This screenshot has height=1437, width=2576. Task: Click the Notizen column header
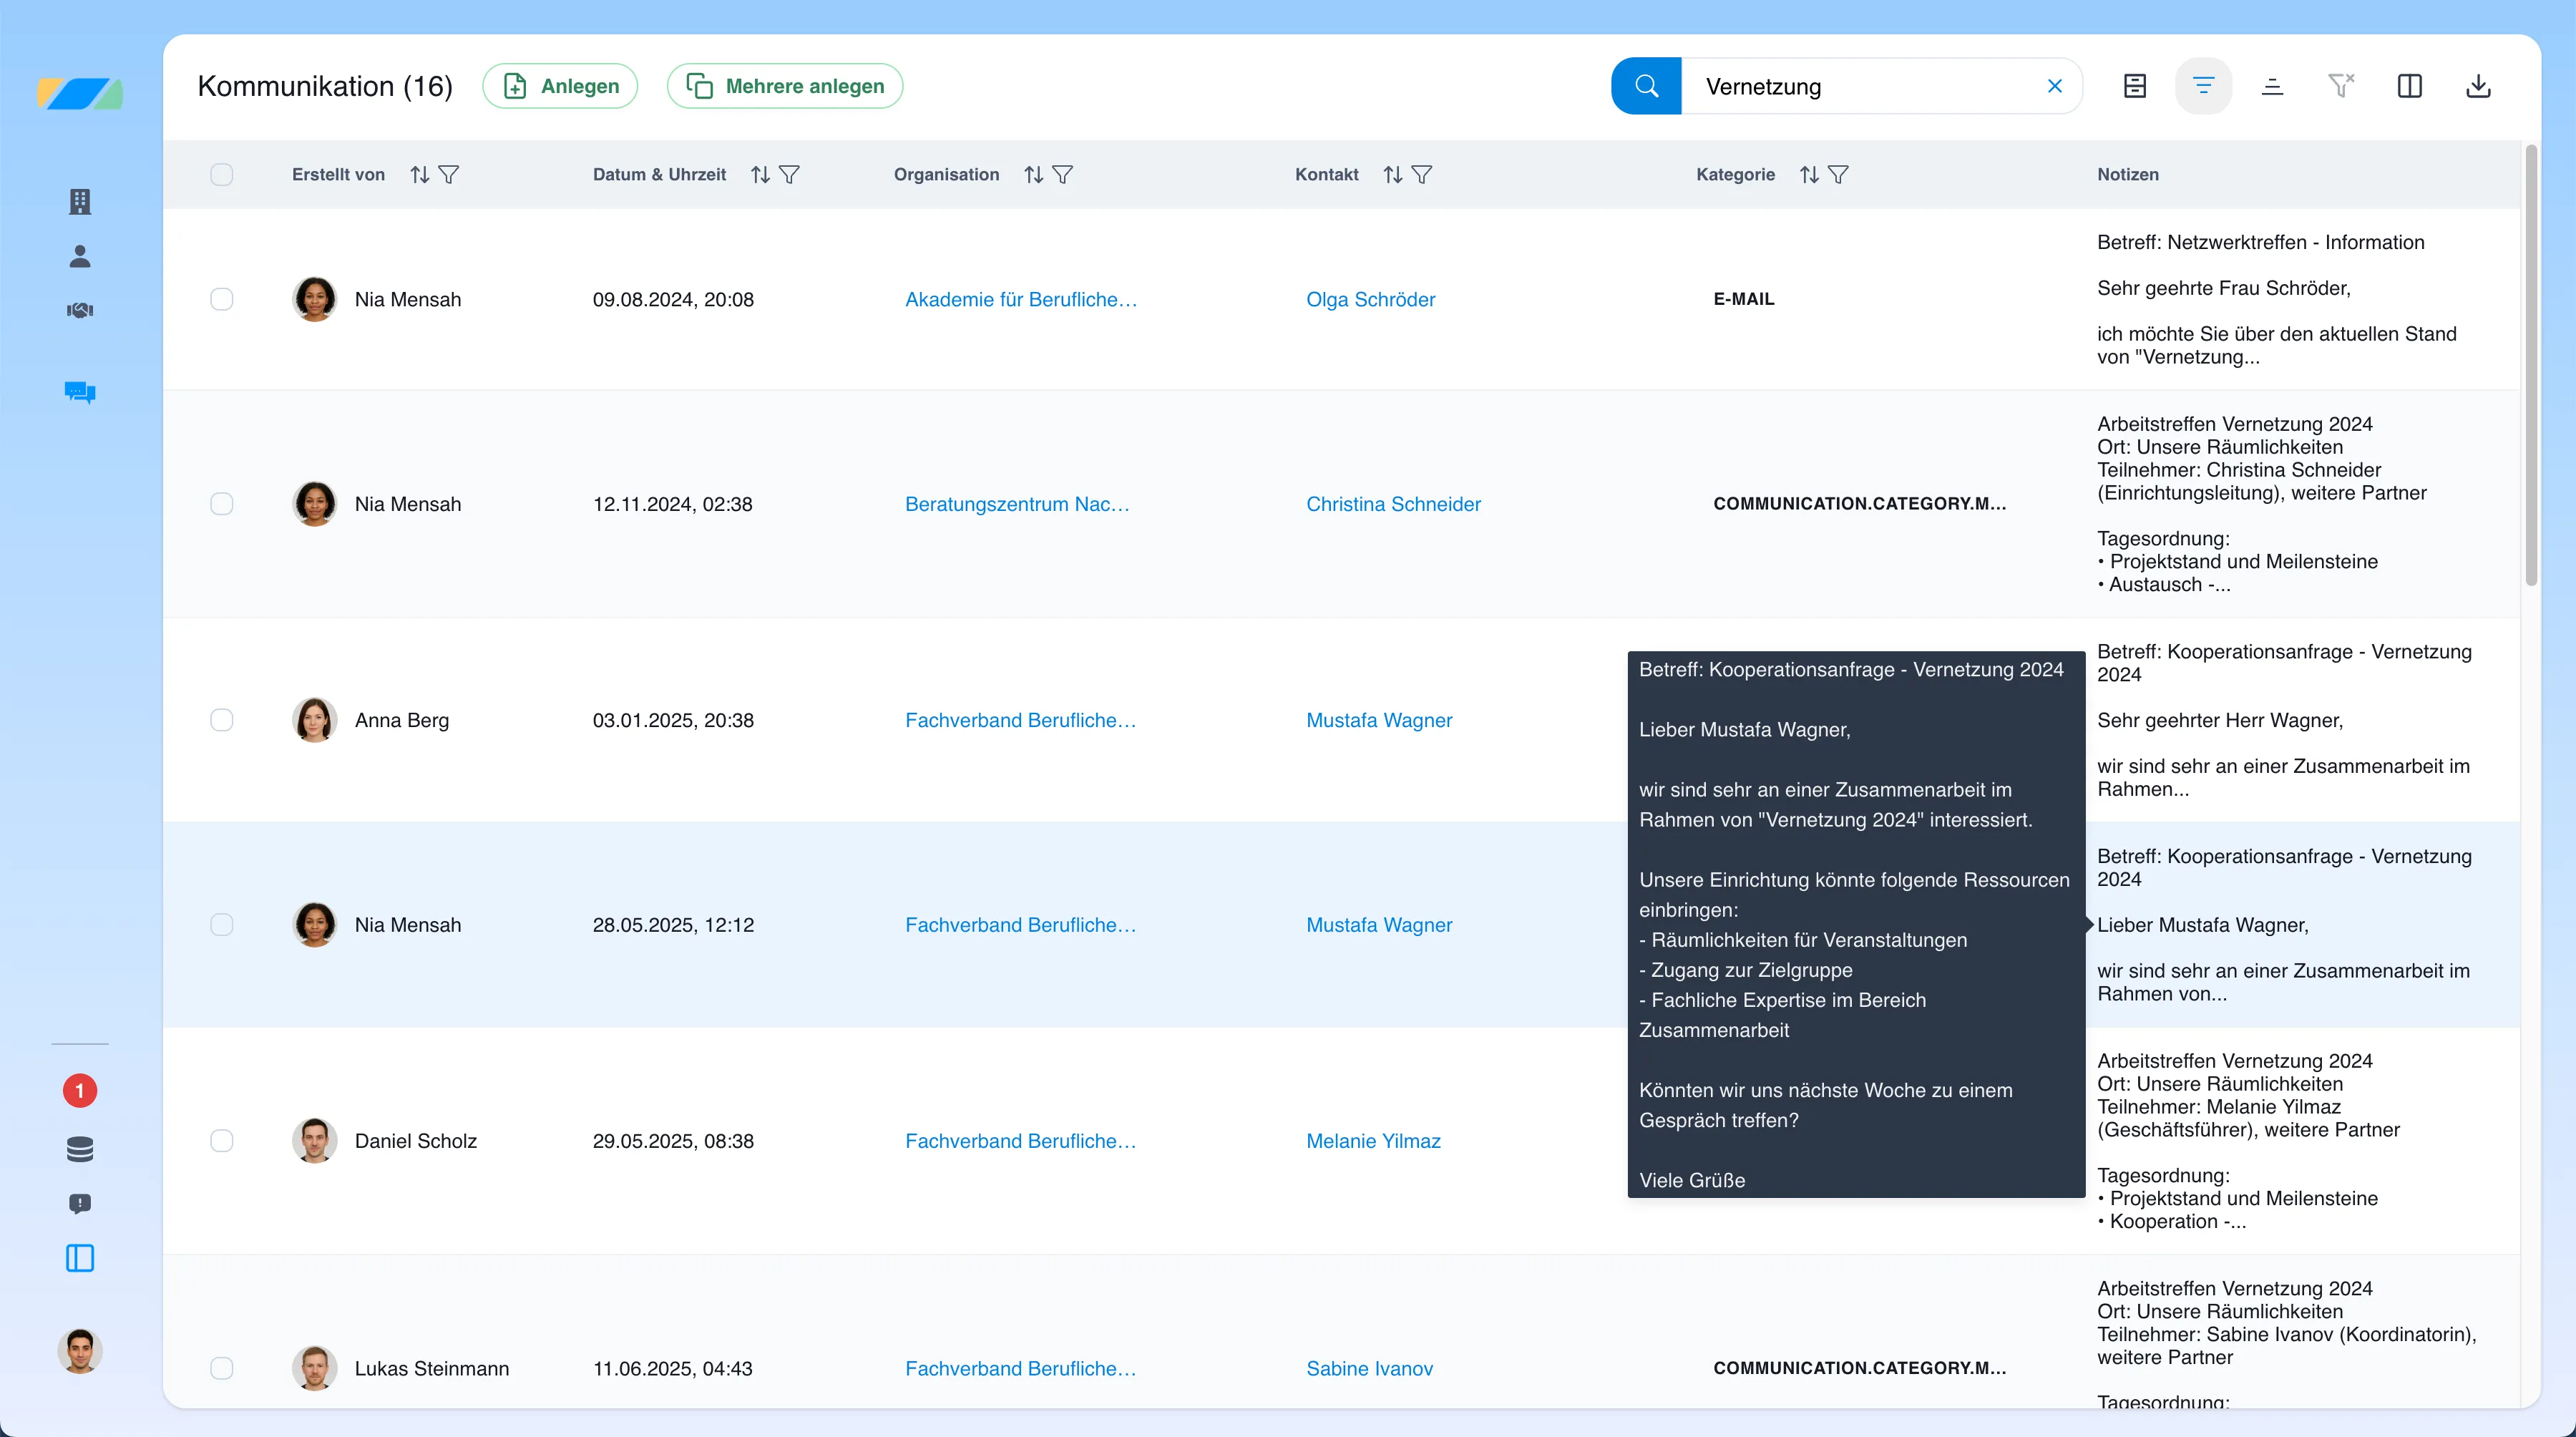click(2128, 174)
